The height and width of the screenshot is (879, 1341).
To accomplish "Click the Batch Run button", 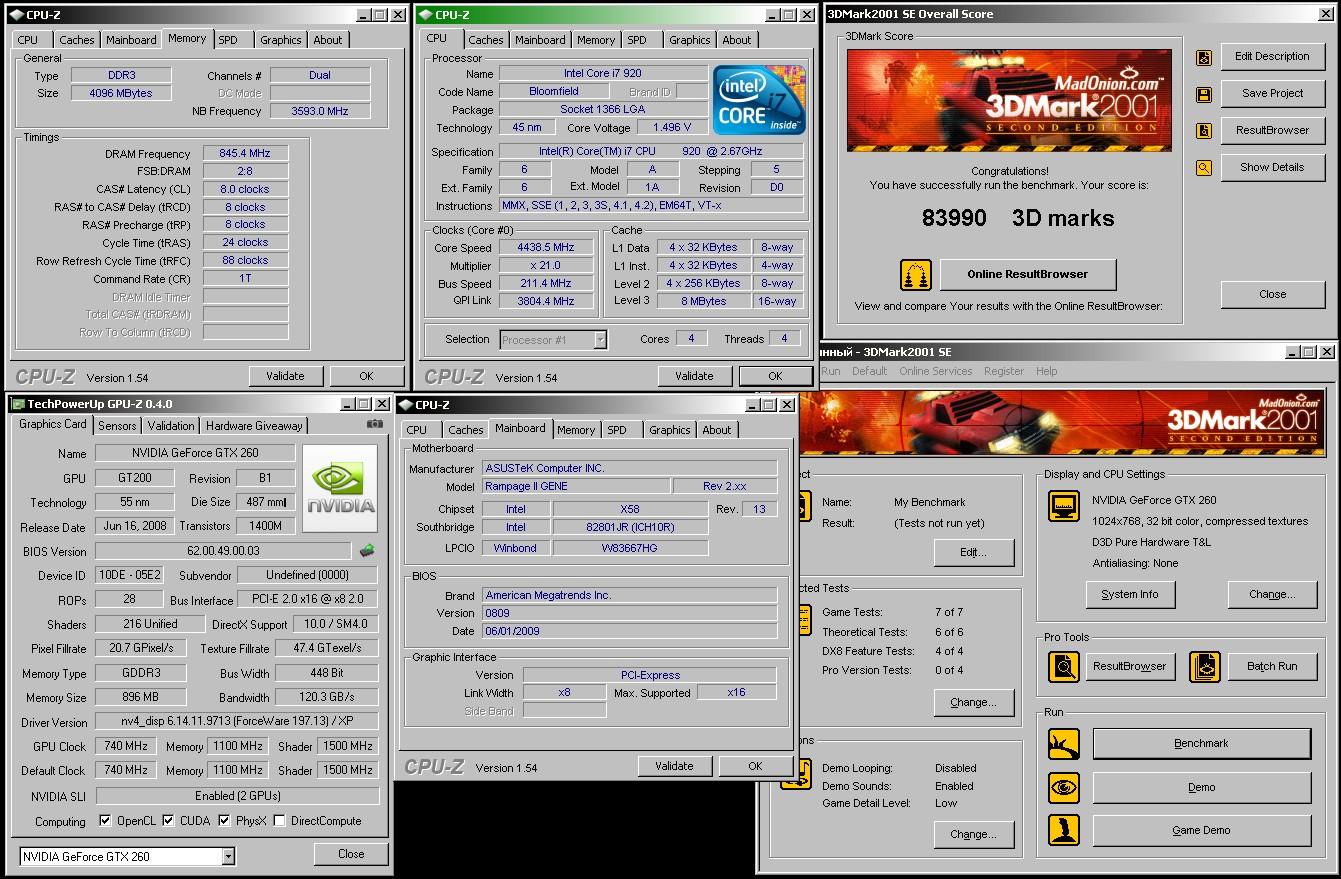I will click(1272, 666).
